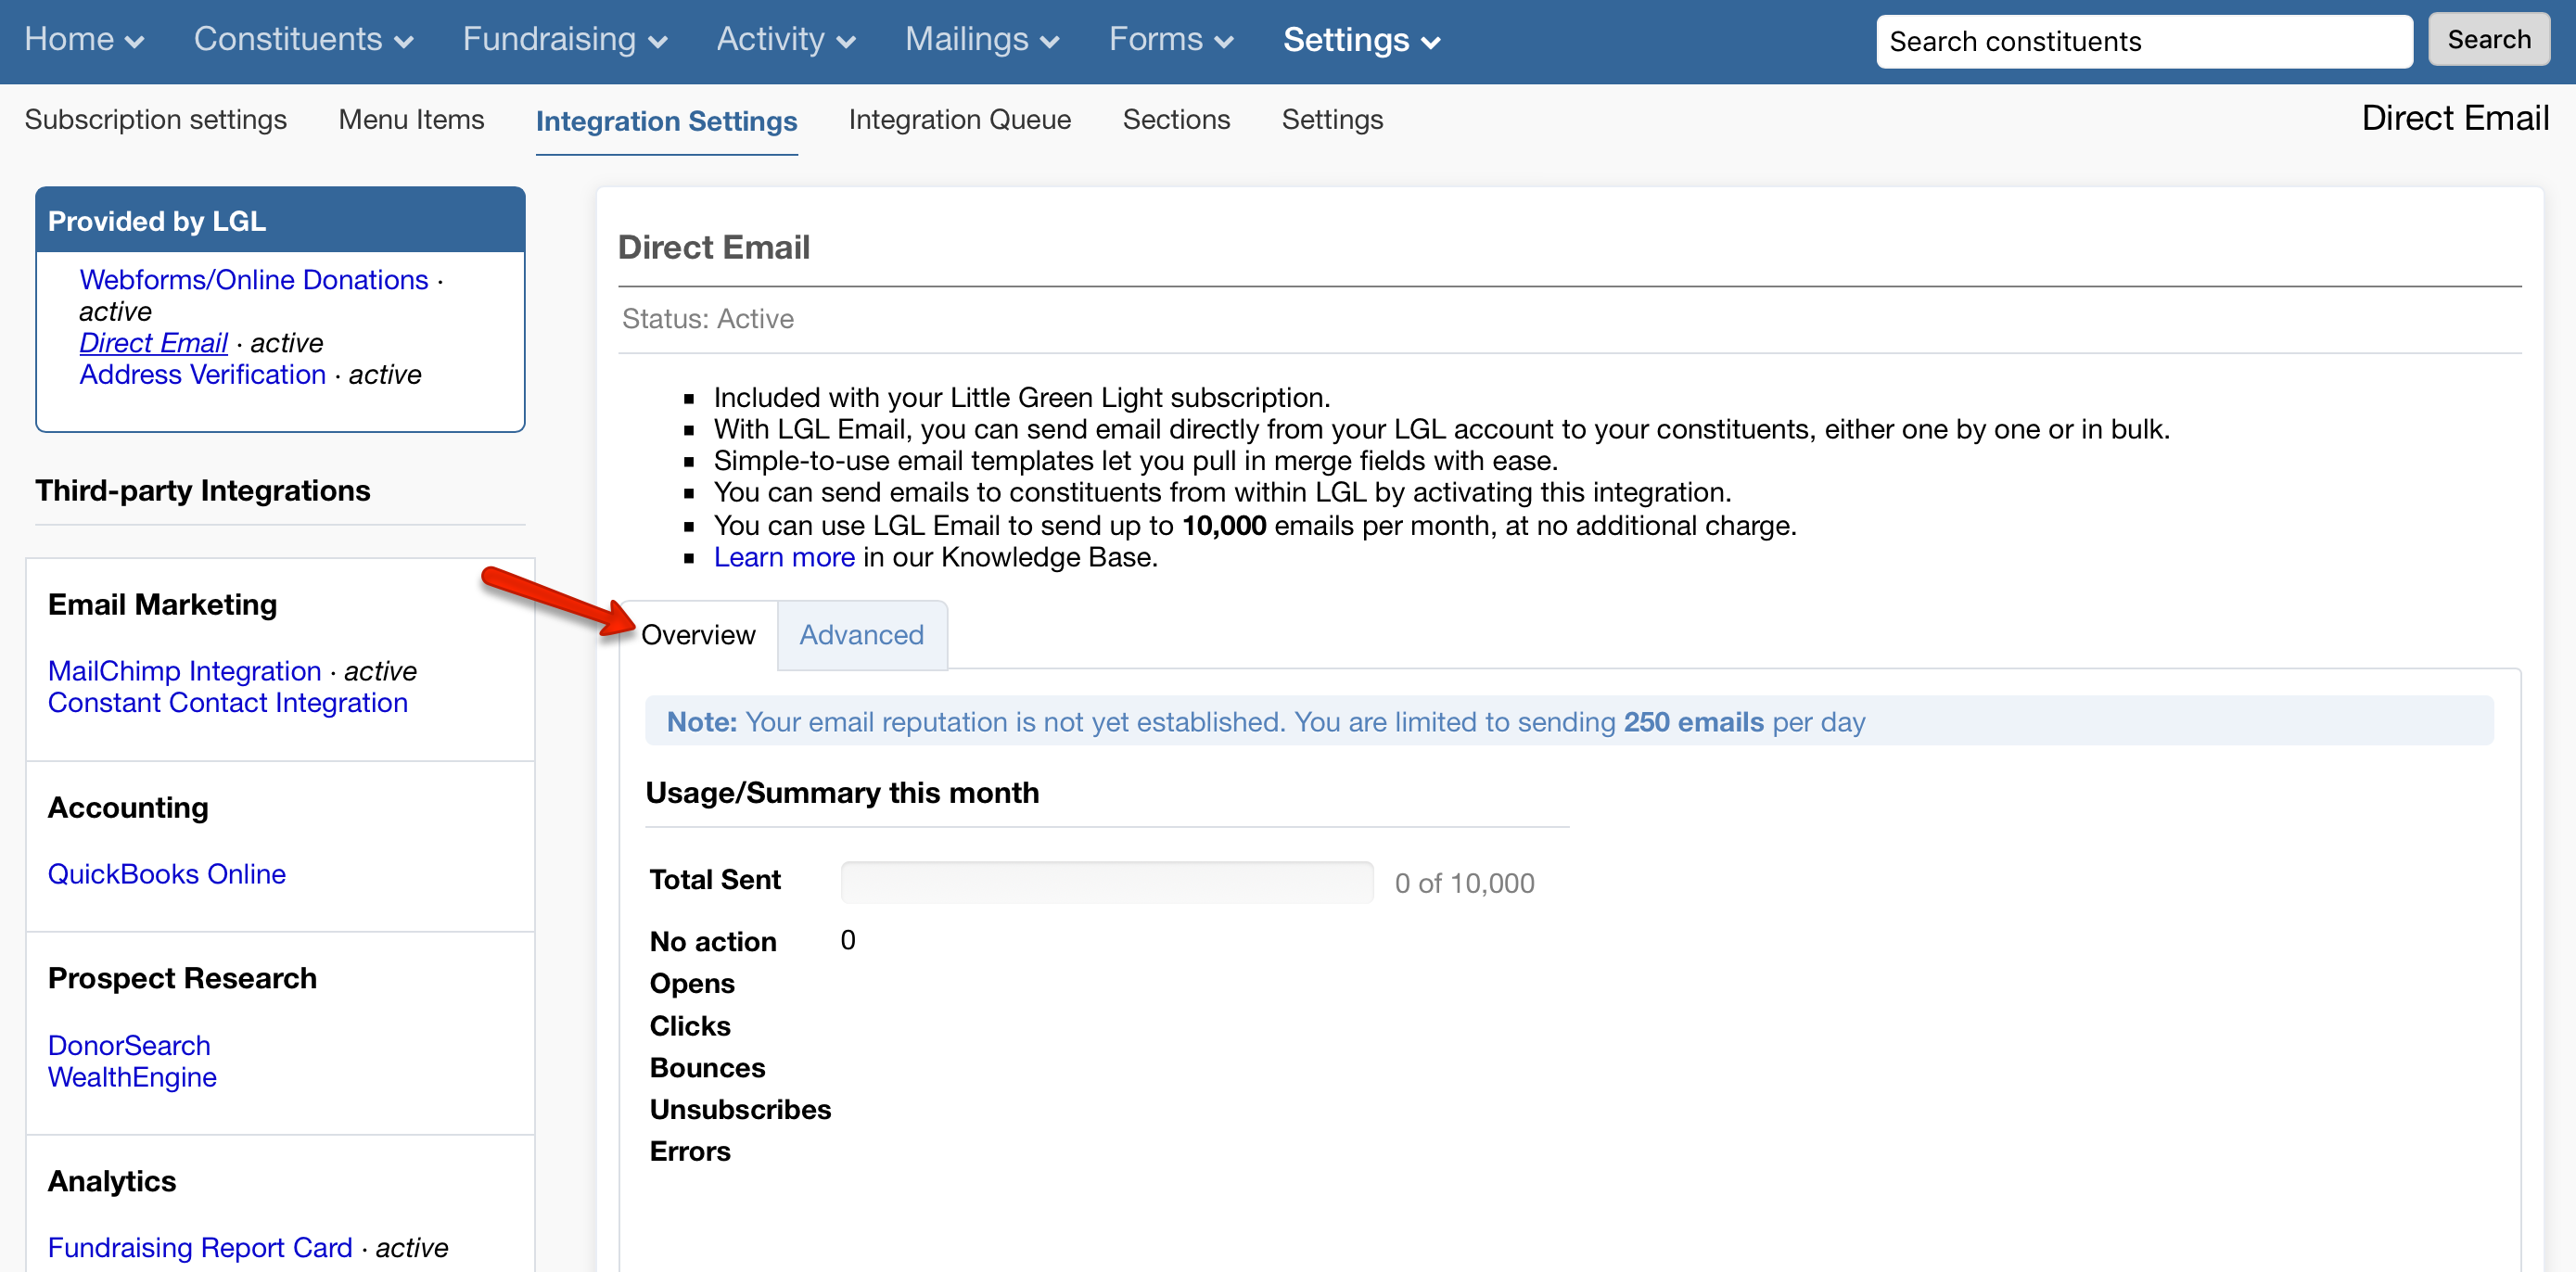2576x1272 pixels.
Task: Open Webforms/Online Donations integration link
Action: click(253, 279)
